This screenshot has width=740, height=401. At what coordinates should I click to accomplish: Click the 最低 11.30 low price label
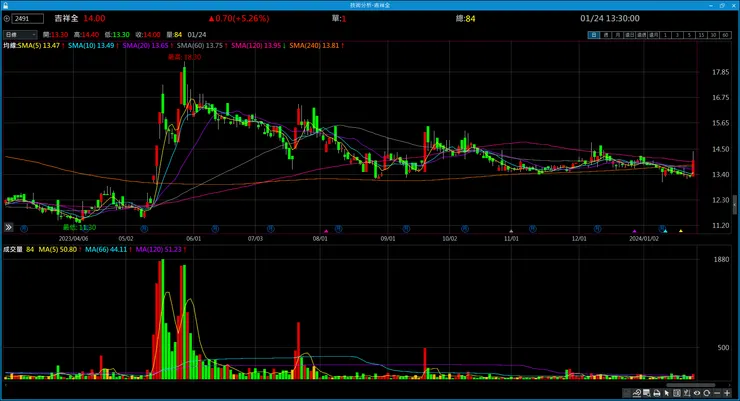click(x=79, y=227)
